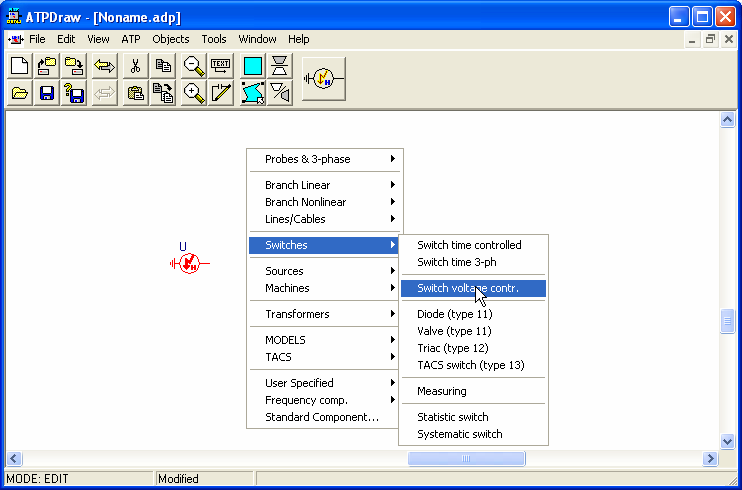Select Systematic switch

tap(473, 434)
